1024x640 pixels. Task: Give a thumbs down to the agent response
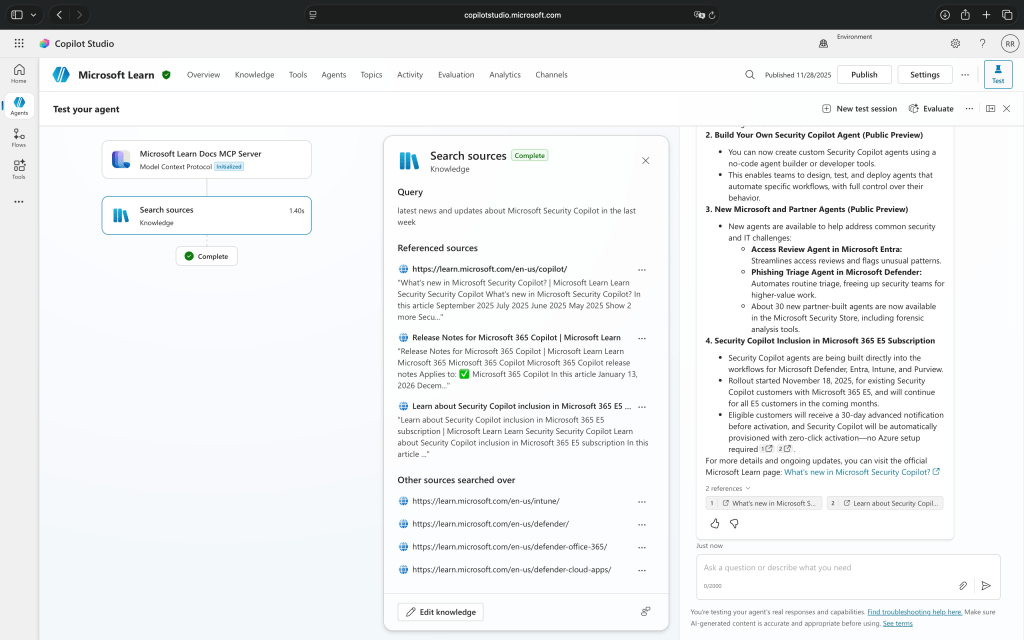(x=735, y=523)
